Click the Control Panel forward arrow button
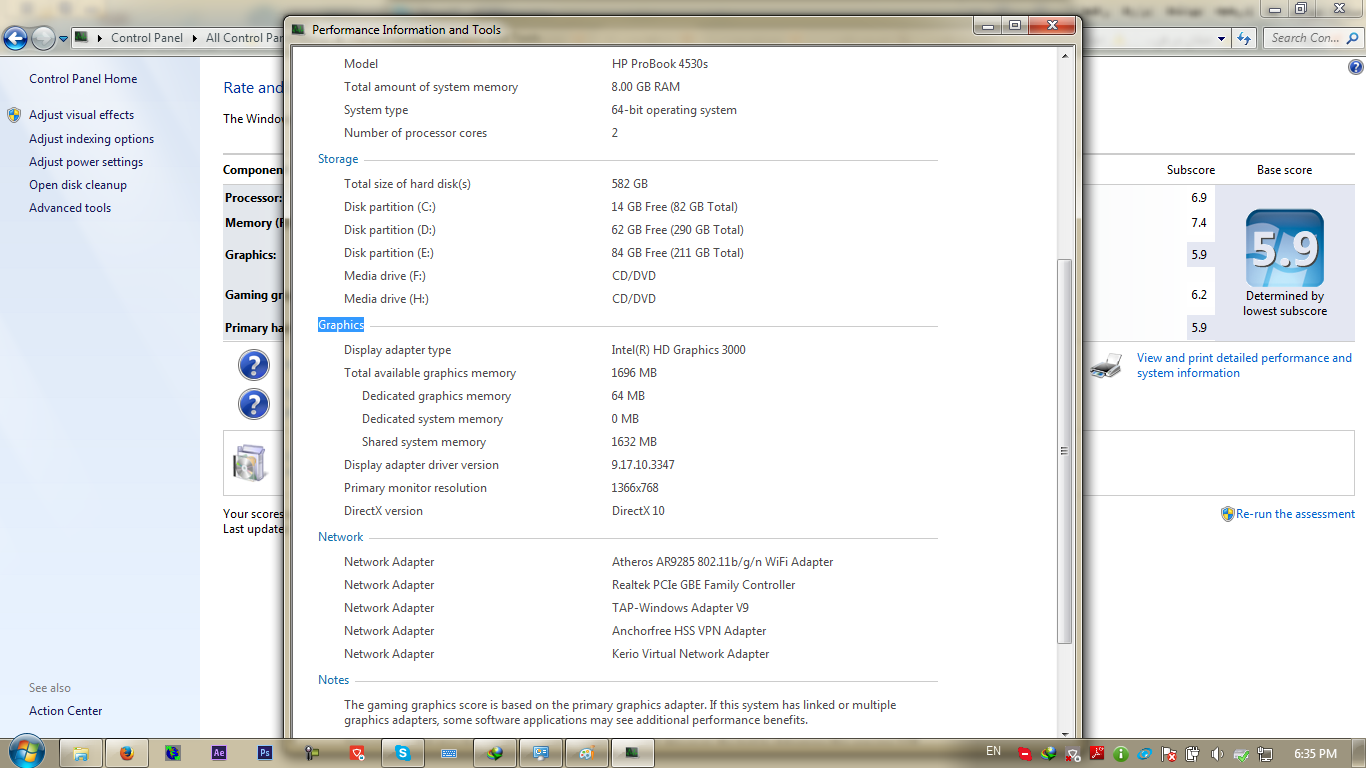 pyautogui.click(x=43, y=38)
